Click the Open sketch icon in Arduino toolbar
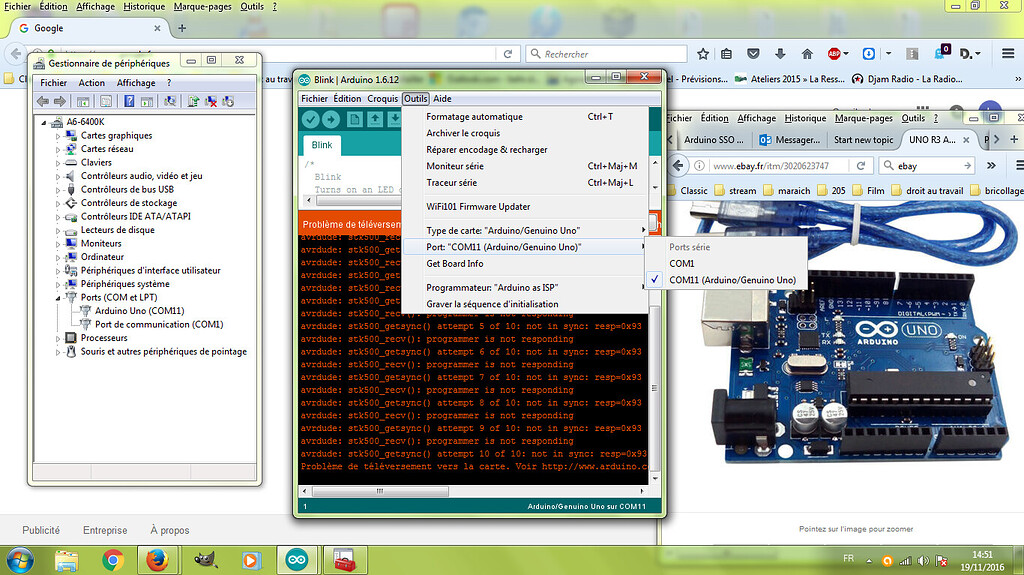 point(375,119)
